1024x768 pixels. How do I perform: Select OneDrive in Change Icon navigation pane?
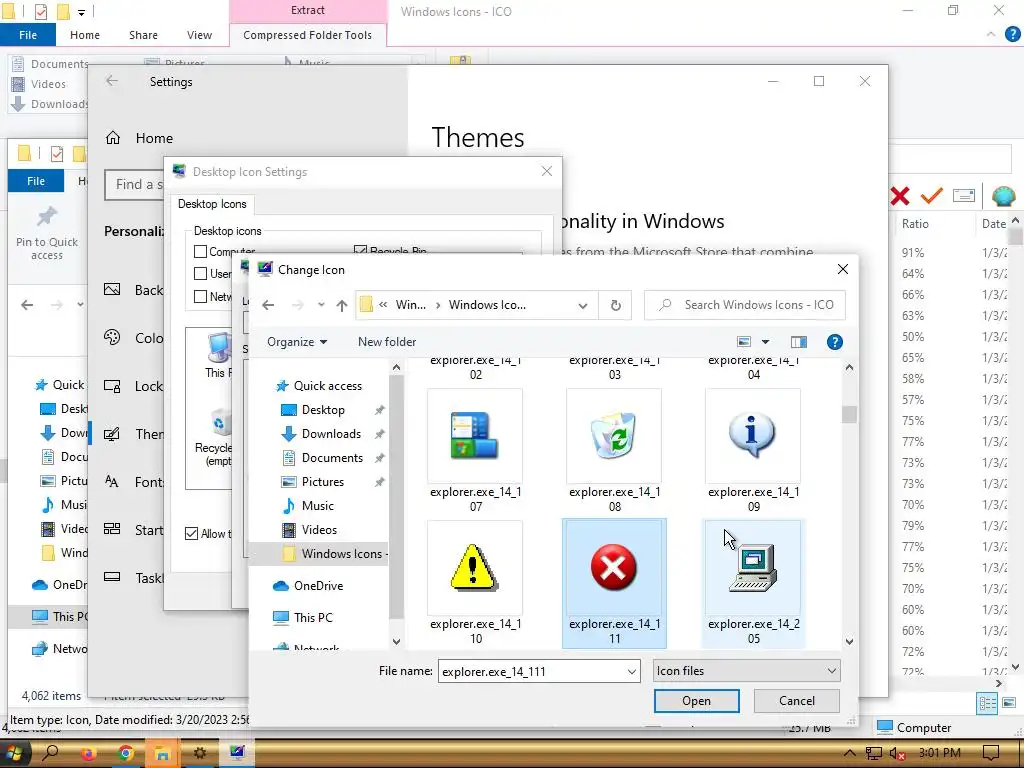click(x=308, y=586)
